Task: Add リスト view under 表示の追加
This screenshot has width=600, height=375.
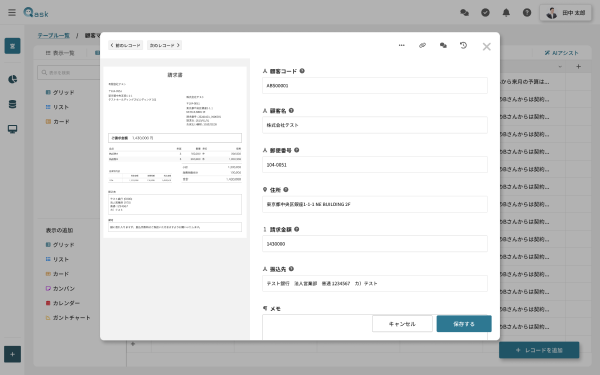Action: click(x=57, y=259)
